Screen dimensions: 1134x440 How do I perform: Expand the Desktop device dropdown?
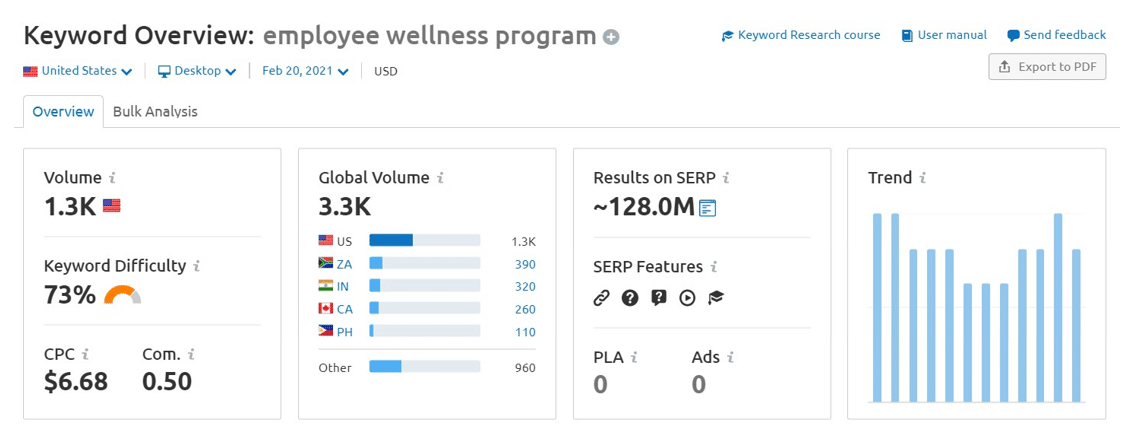(x=197, y=71)
